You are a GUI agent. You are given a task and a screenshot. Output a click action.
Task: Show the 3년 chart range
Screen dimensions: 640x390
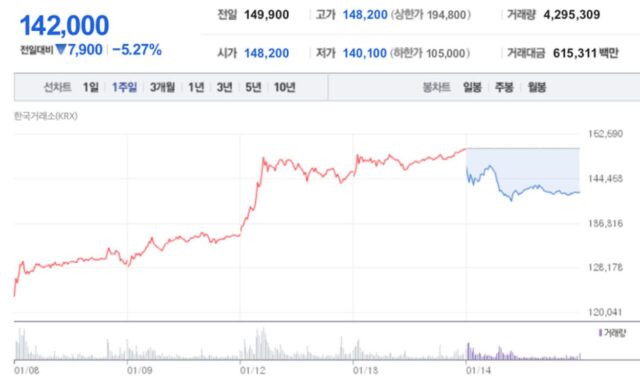[x=224, y=87]
